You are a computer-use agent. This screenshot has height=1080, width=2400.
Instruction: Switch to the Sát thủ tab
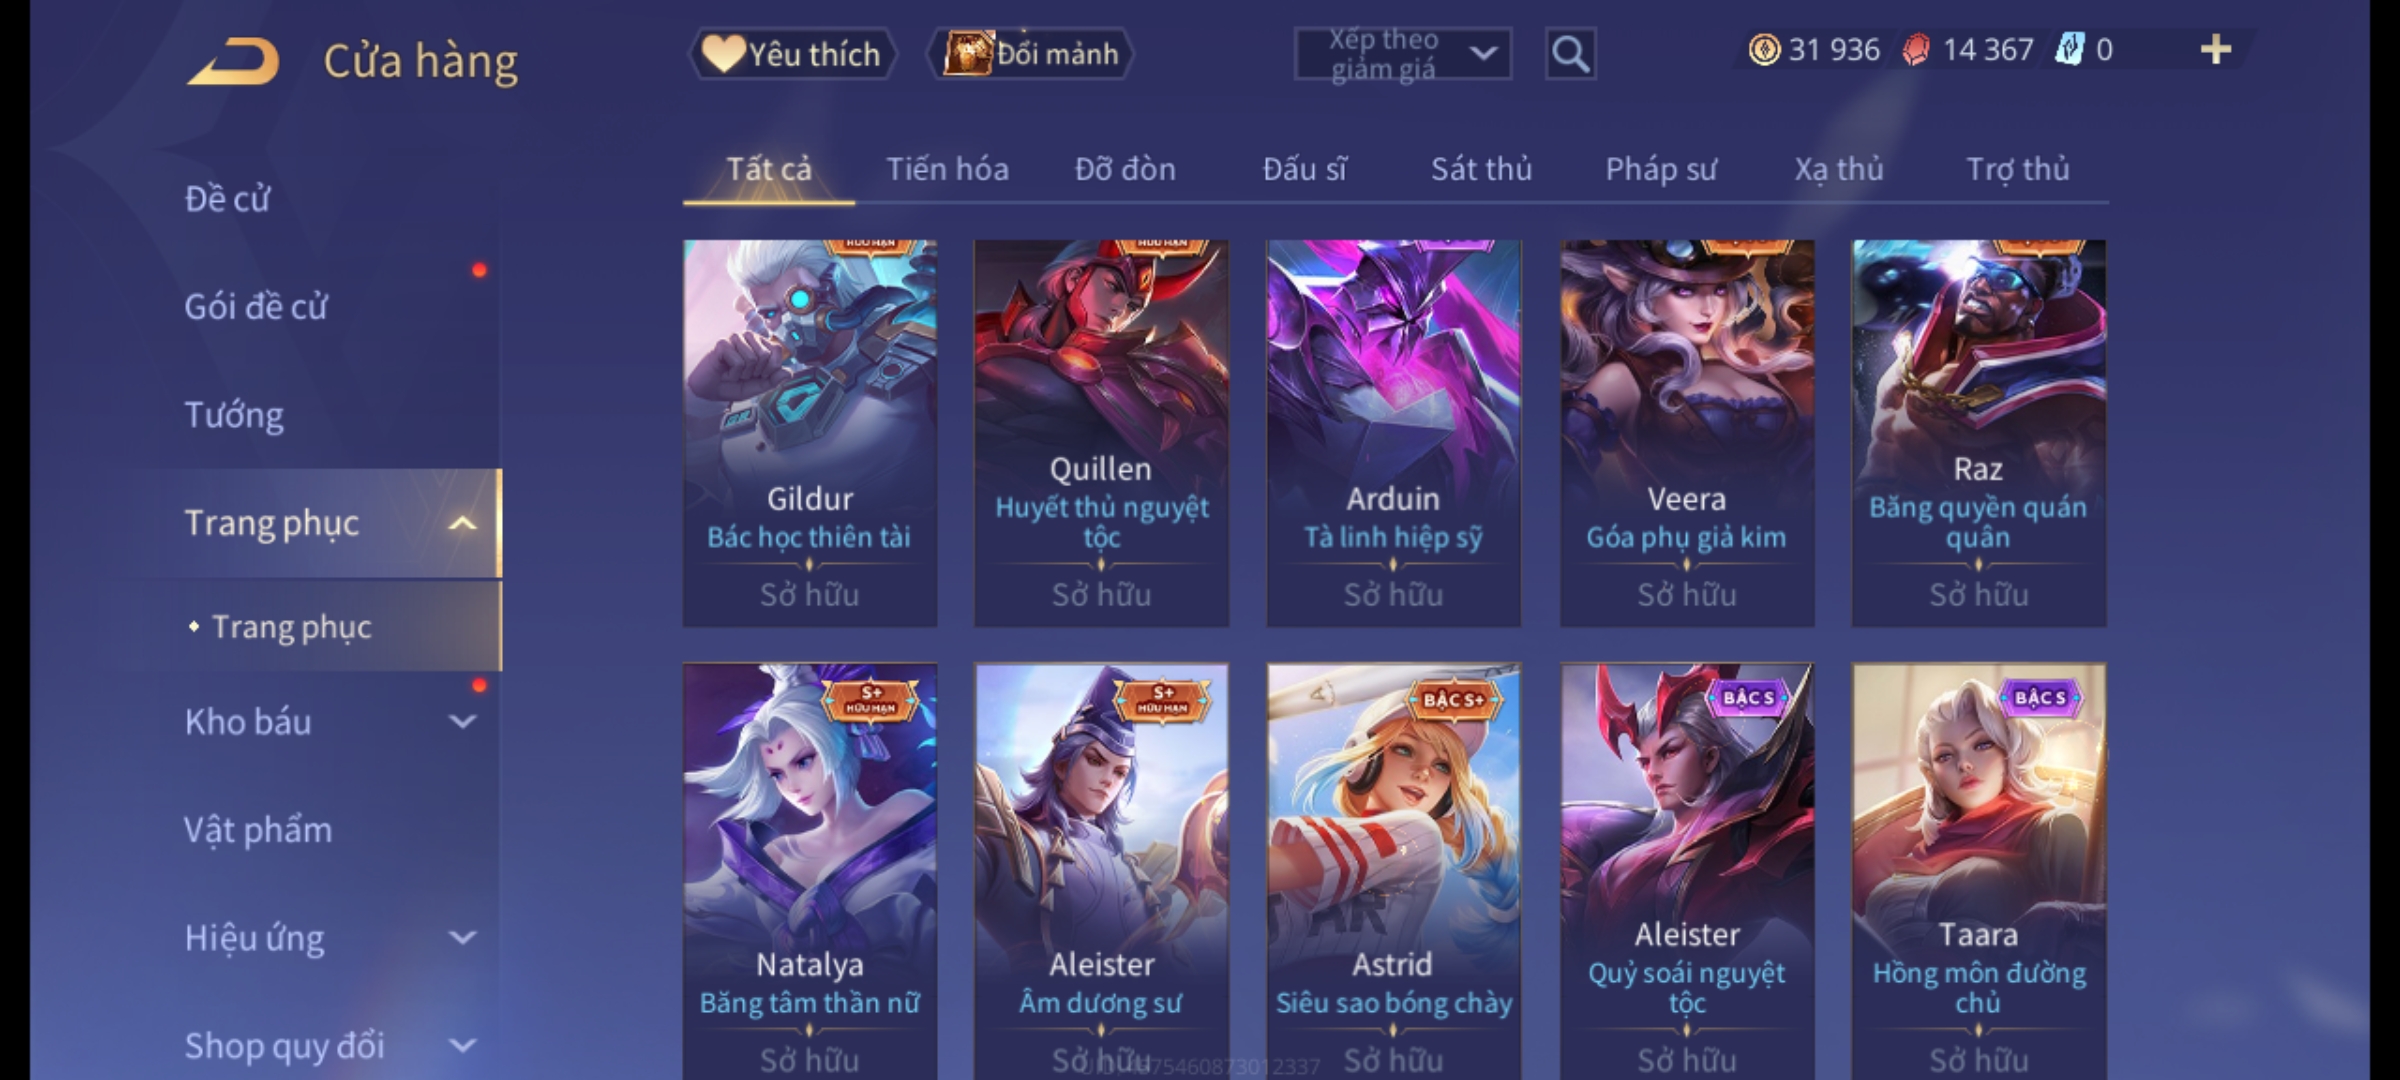pyautogui.click(x=1481, y=169)
